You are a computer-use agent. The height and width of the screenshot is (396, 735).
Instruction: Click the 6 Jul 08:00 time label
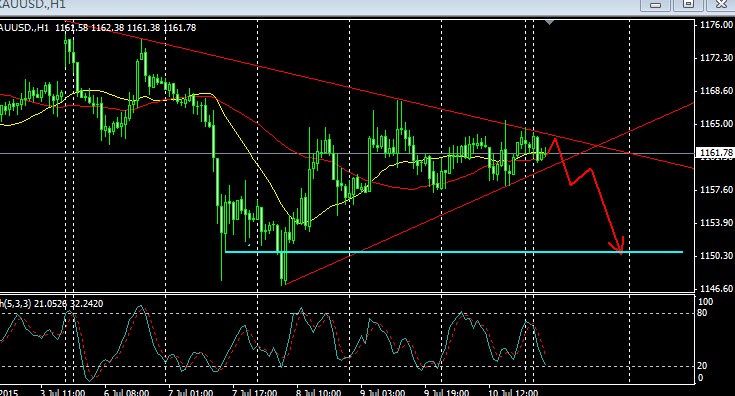pos(127,392)
